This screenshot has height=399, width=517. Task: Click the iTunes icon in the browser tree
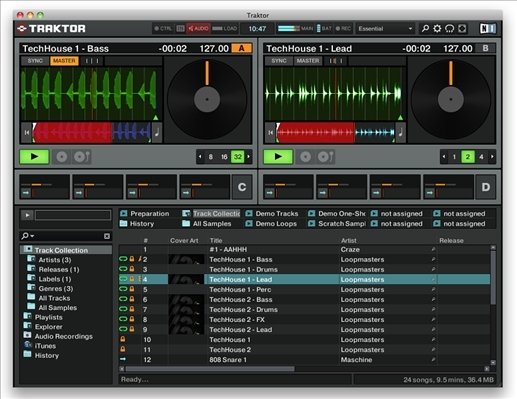coord(28,345)
